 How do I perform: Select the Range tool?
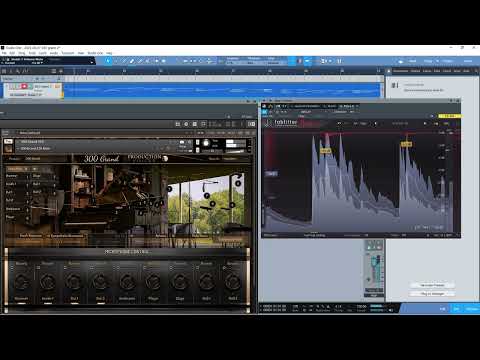click(x=116, y=61)
